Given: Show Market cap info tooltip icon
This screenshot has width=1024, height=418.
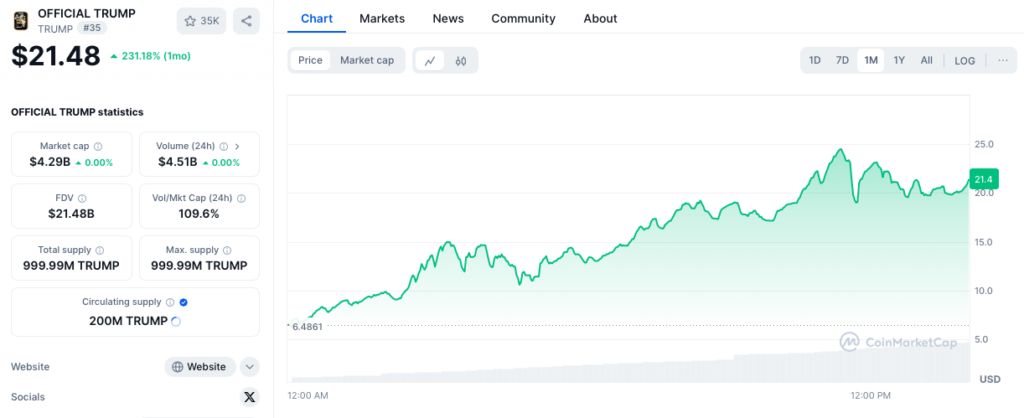Looking at the screenshot, I should (98, 146).
